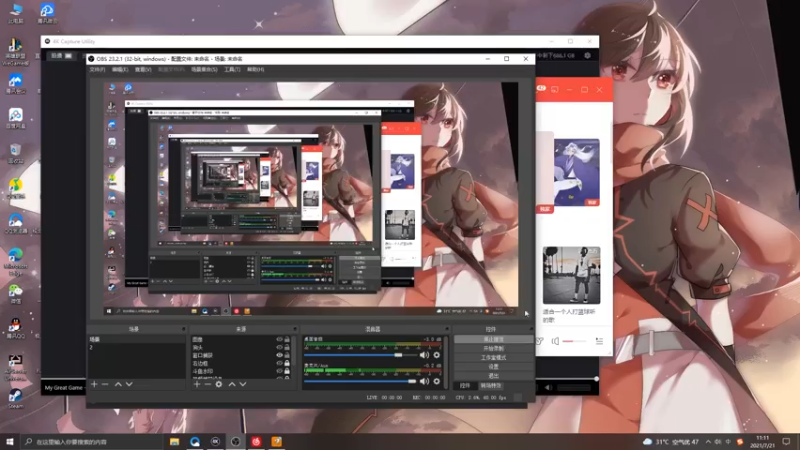The image size is (800, 450).
Task: Click the 退出 exit button in OBS
Action: click(493, 376)
